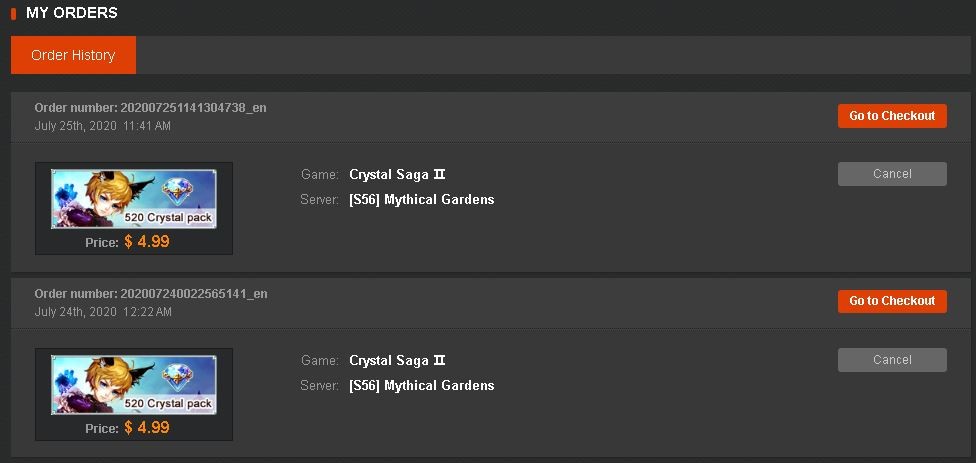The image size is (976, 463).
Task: Go to Checkout for July 25th order
Action: pyautogui.click(x=892, y=116)
